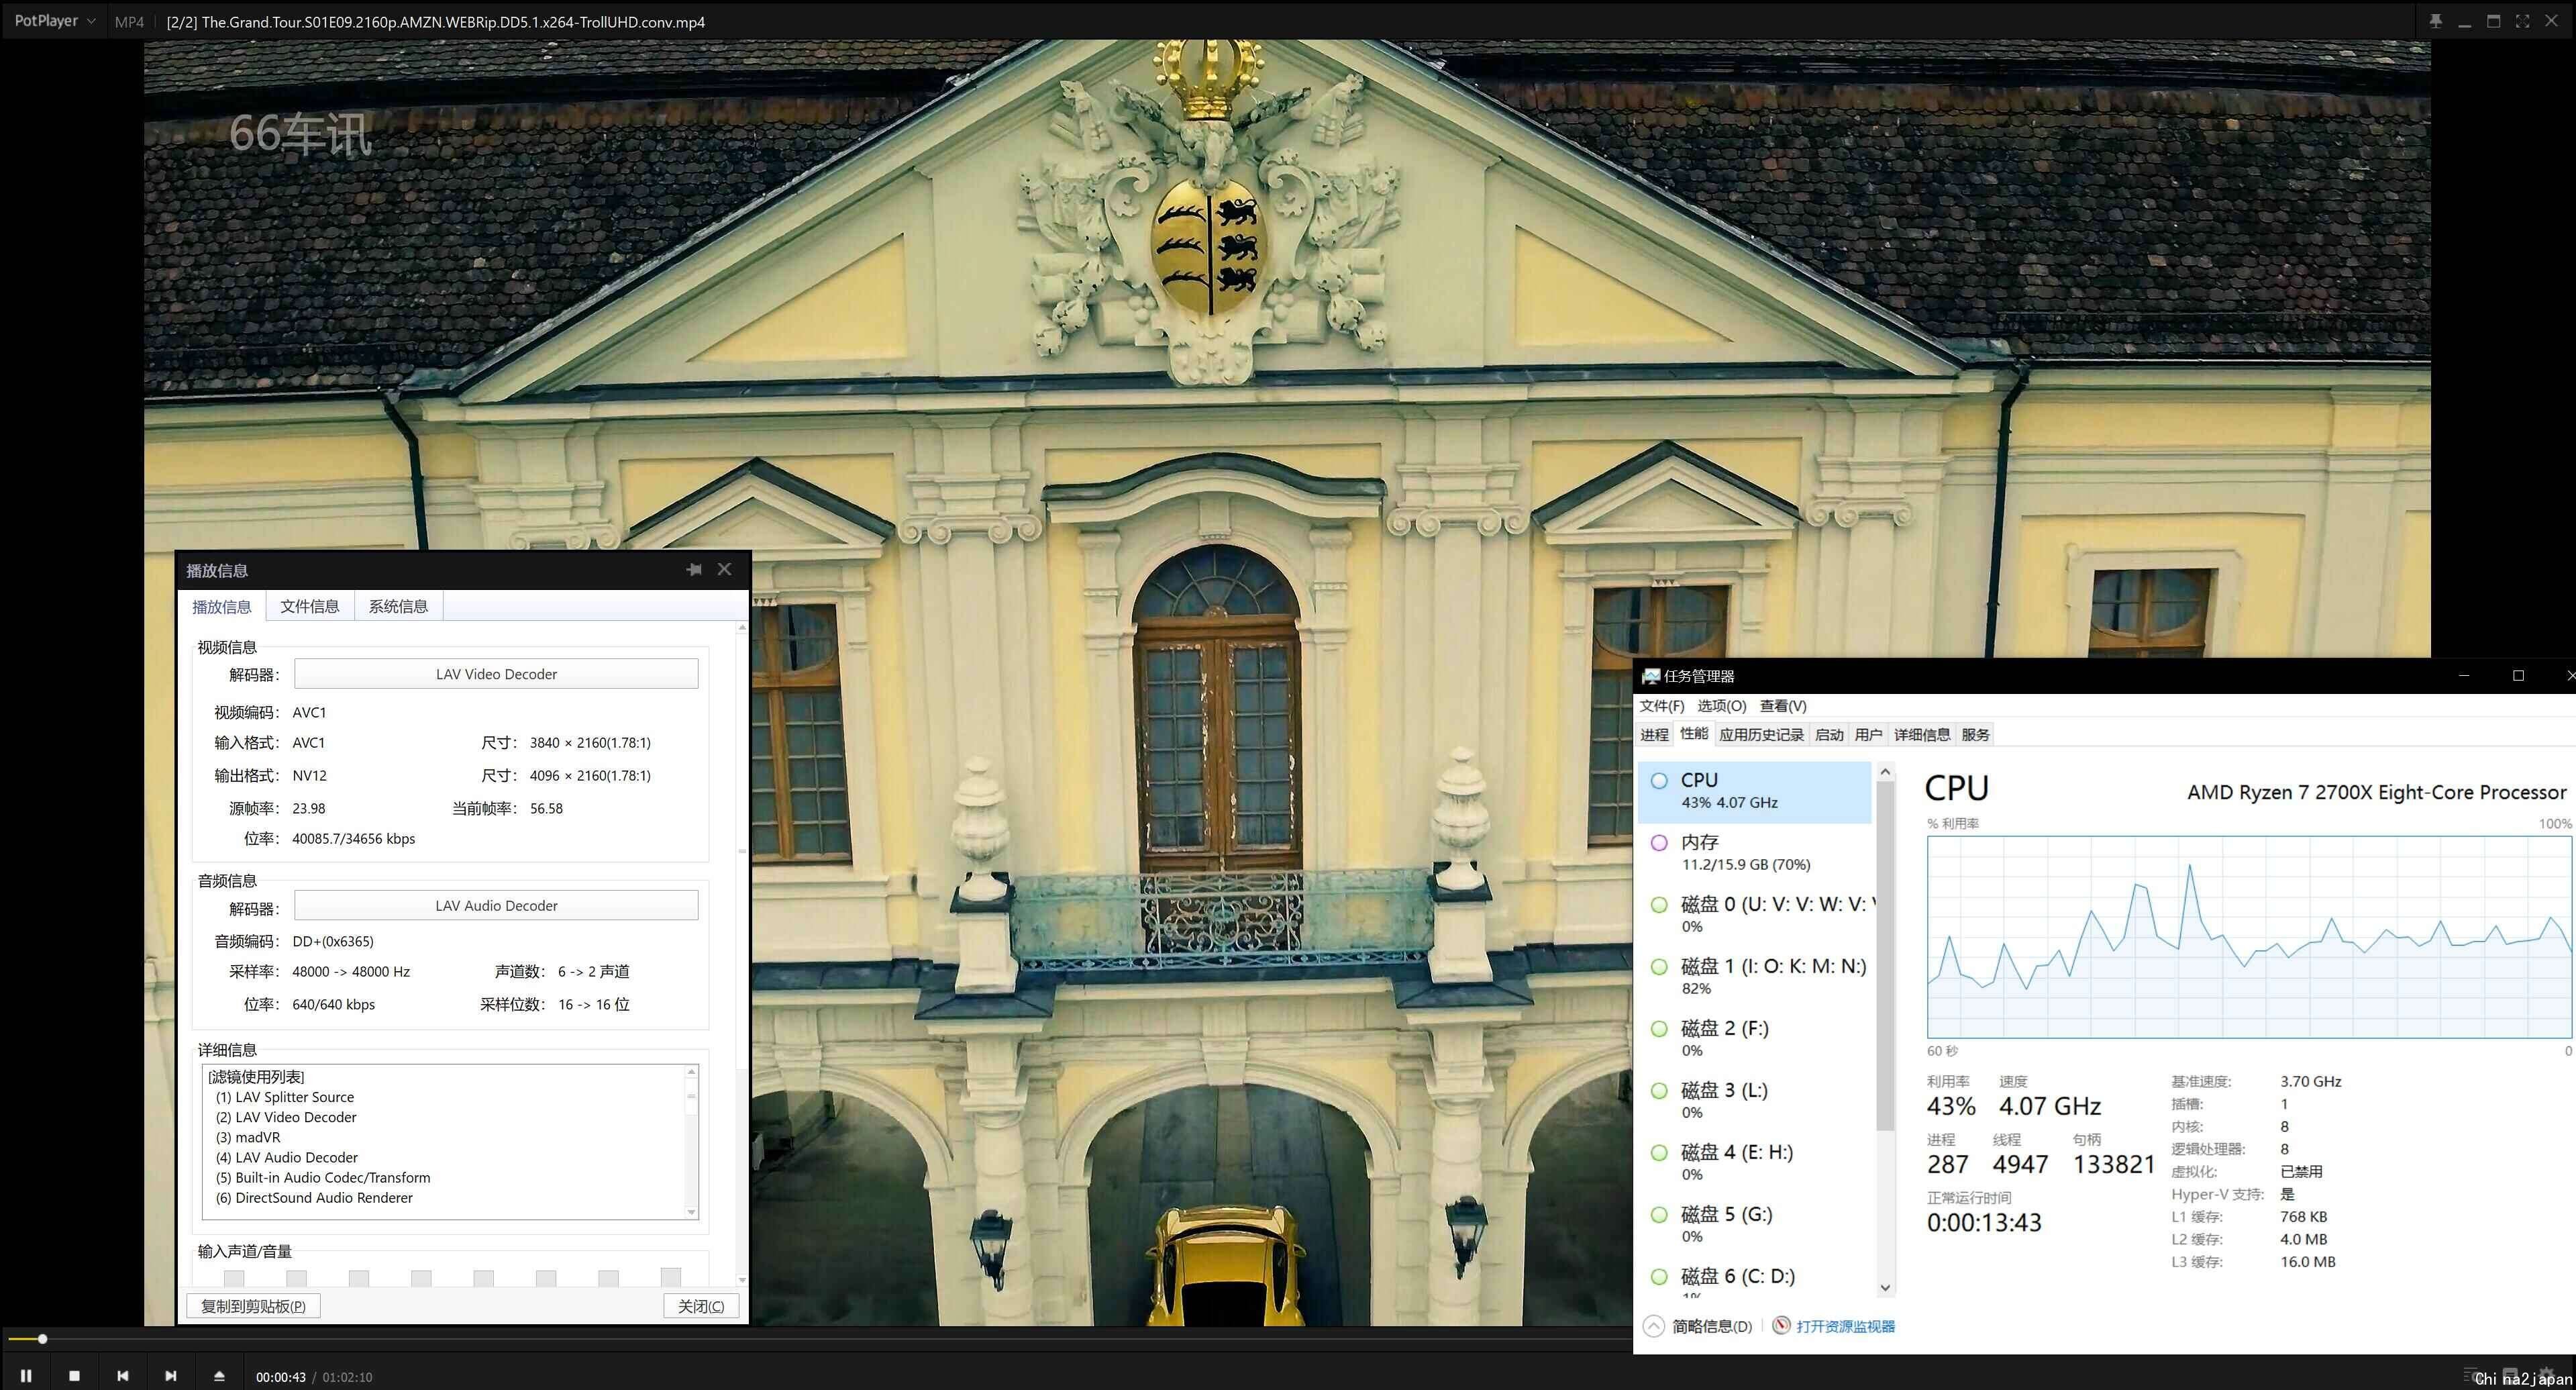2576x1390 pixels.
Task: Select 磁盘 0 in performance sidebar
Action: 1754,915
